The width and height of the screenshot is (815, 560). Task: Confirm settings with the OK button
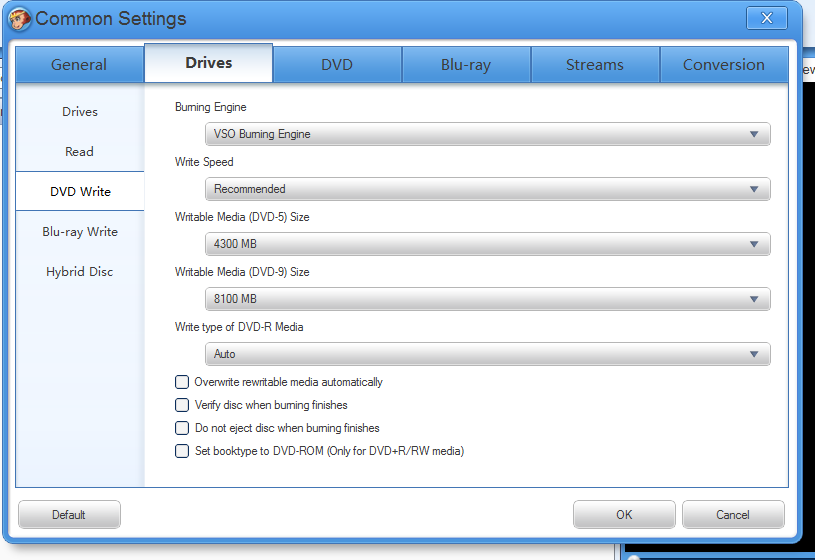[x=624, y=515]
